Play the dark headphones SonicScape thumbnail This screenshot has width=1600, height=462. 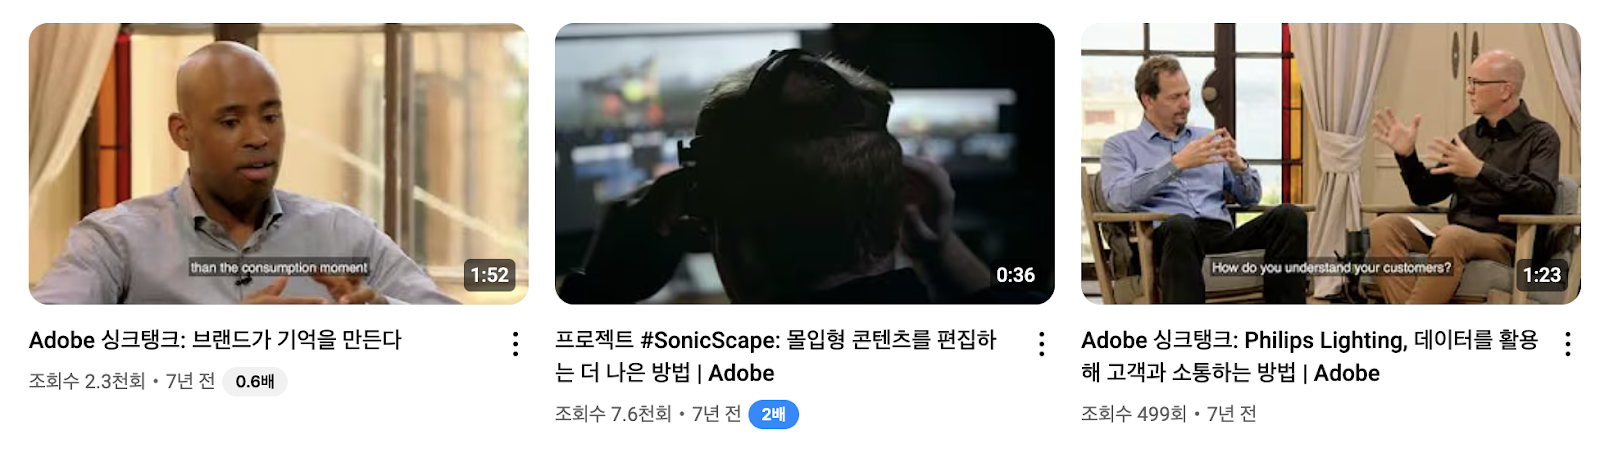[804, 164]
